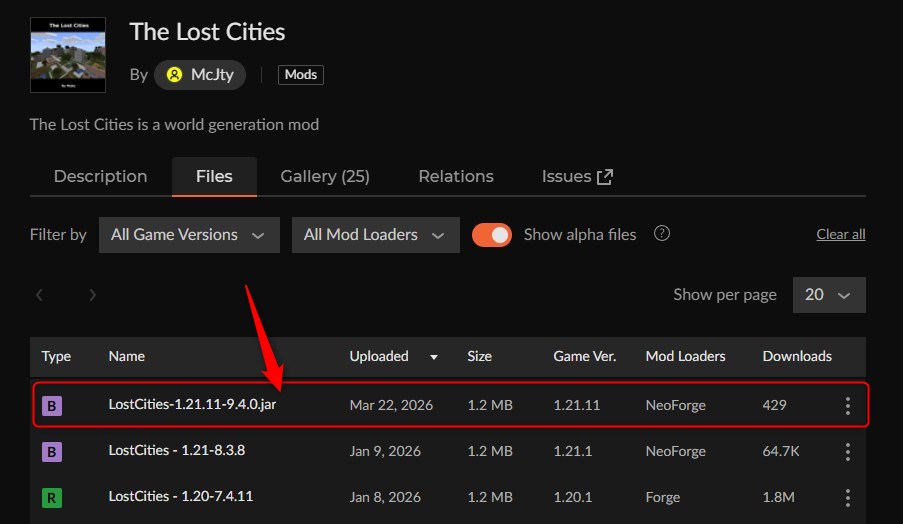Click beta badge for LostCities-1.21.11-9.4.0.jar
The height and width of the screenshot is (524, 903).
pos(52,406)
